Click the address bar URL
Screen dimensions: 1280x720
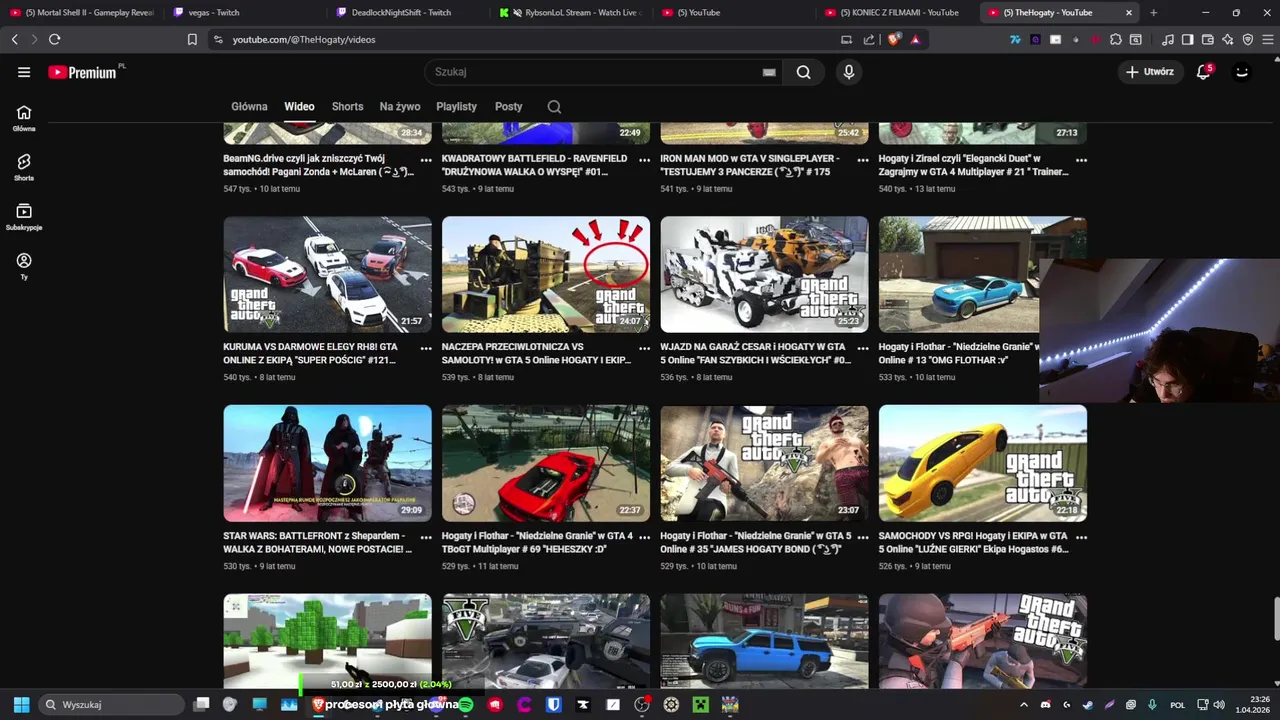pos(304,39)
